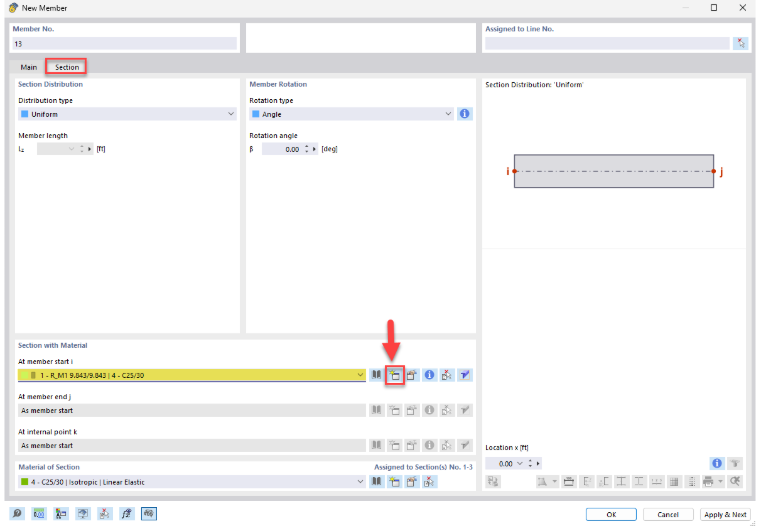Click the Rotation angle arrow next to [deg]
Image resolution: width=760 pixels, height=526 pixels.
[x=315, y=149]
